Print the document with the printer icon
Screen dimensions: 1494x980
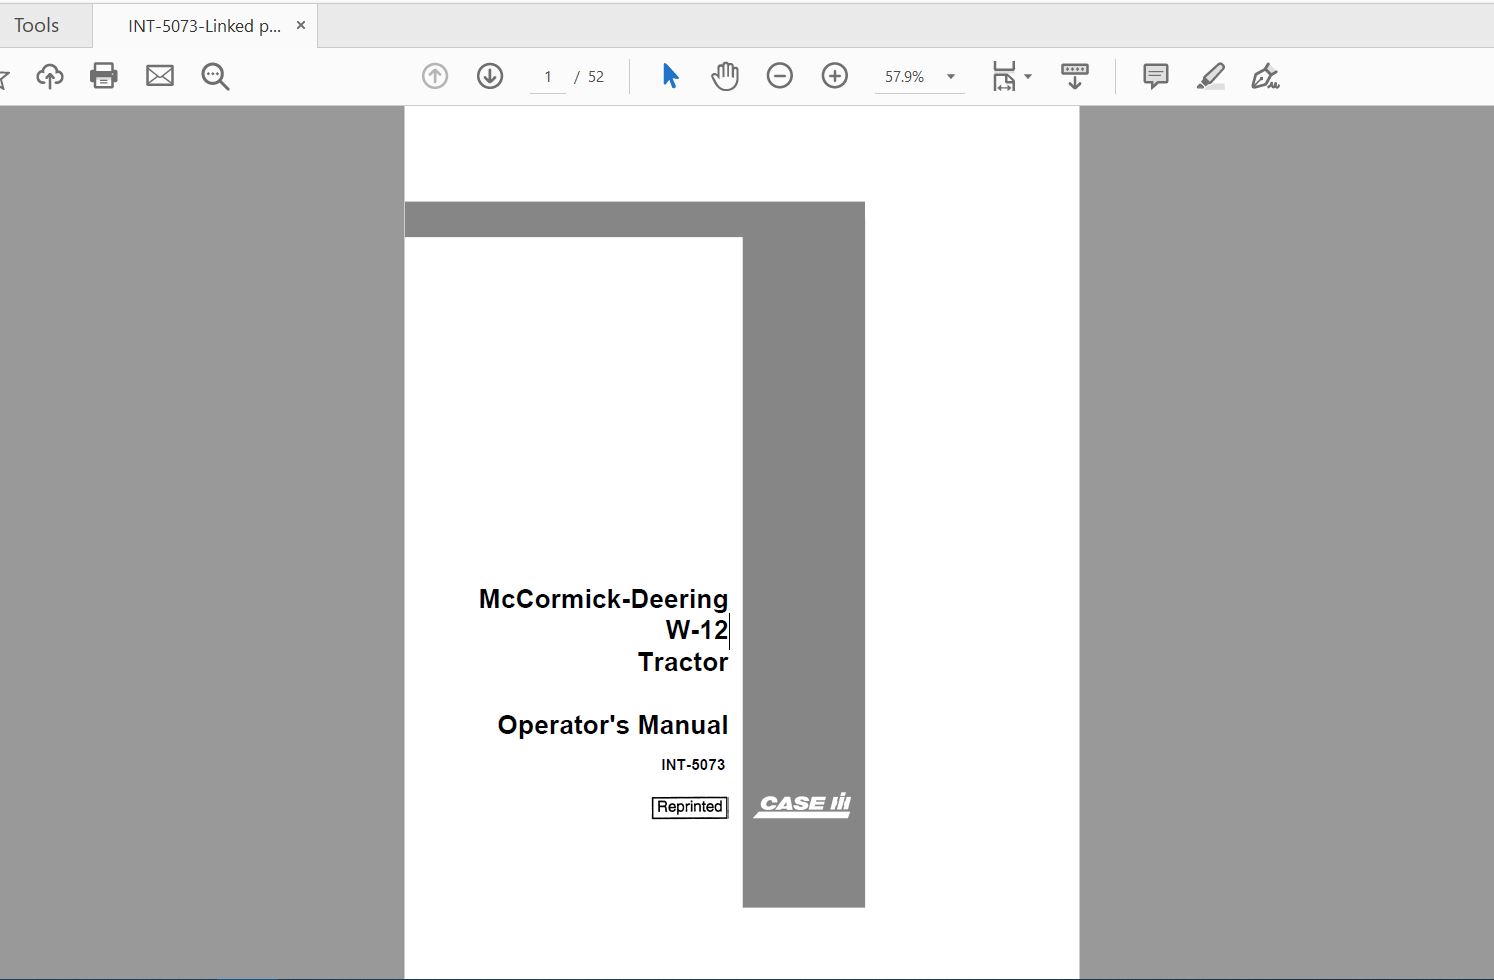(104, 76)
